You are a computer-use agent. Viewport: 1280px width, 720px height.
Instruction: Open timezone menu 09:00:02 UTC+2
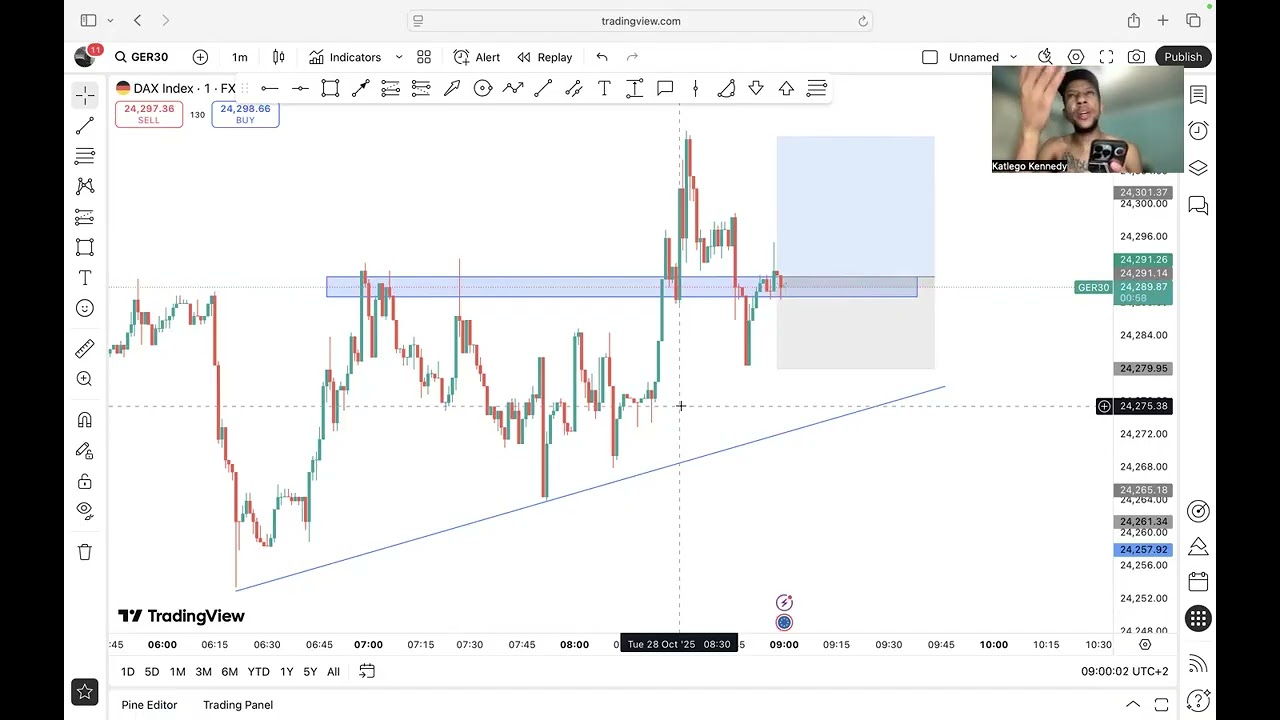pyautogui.click(x=1124, y=672)
